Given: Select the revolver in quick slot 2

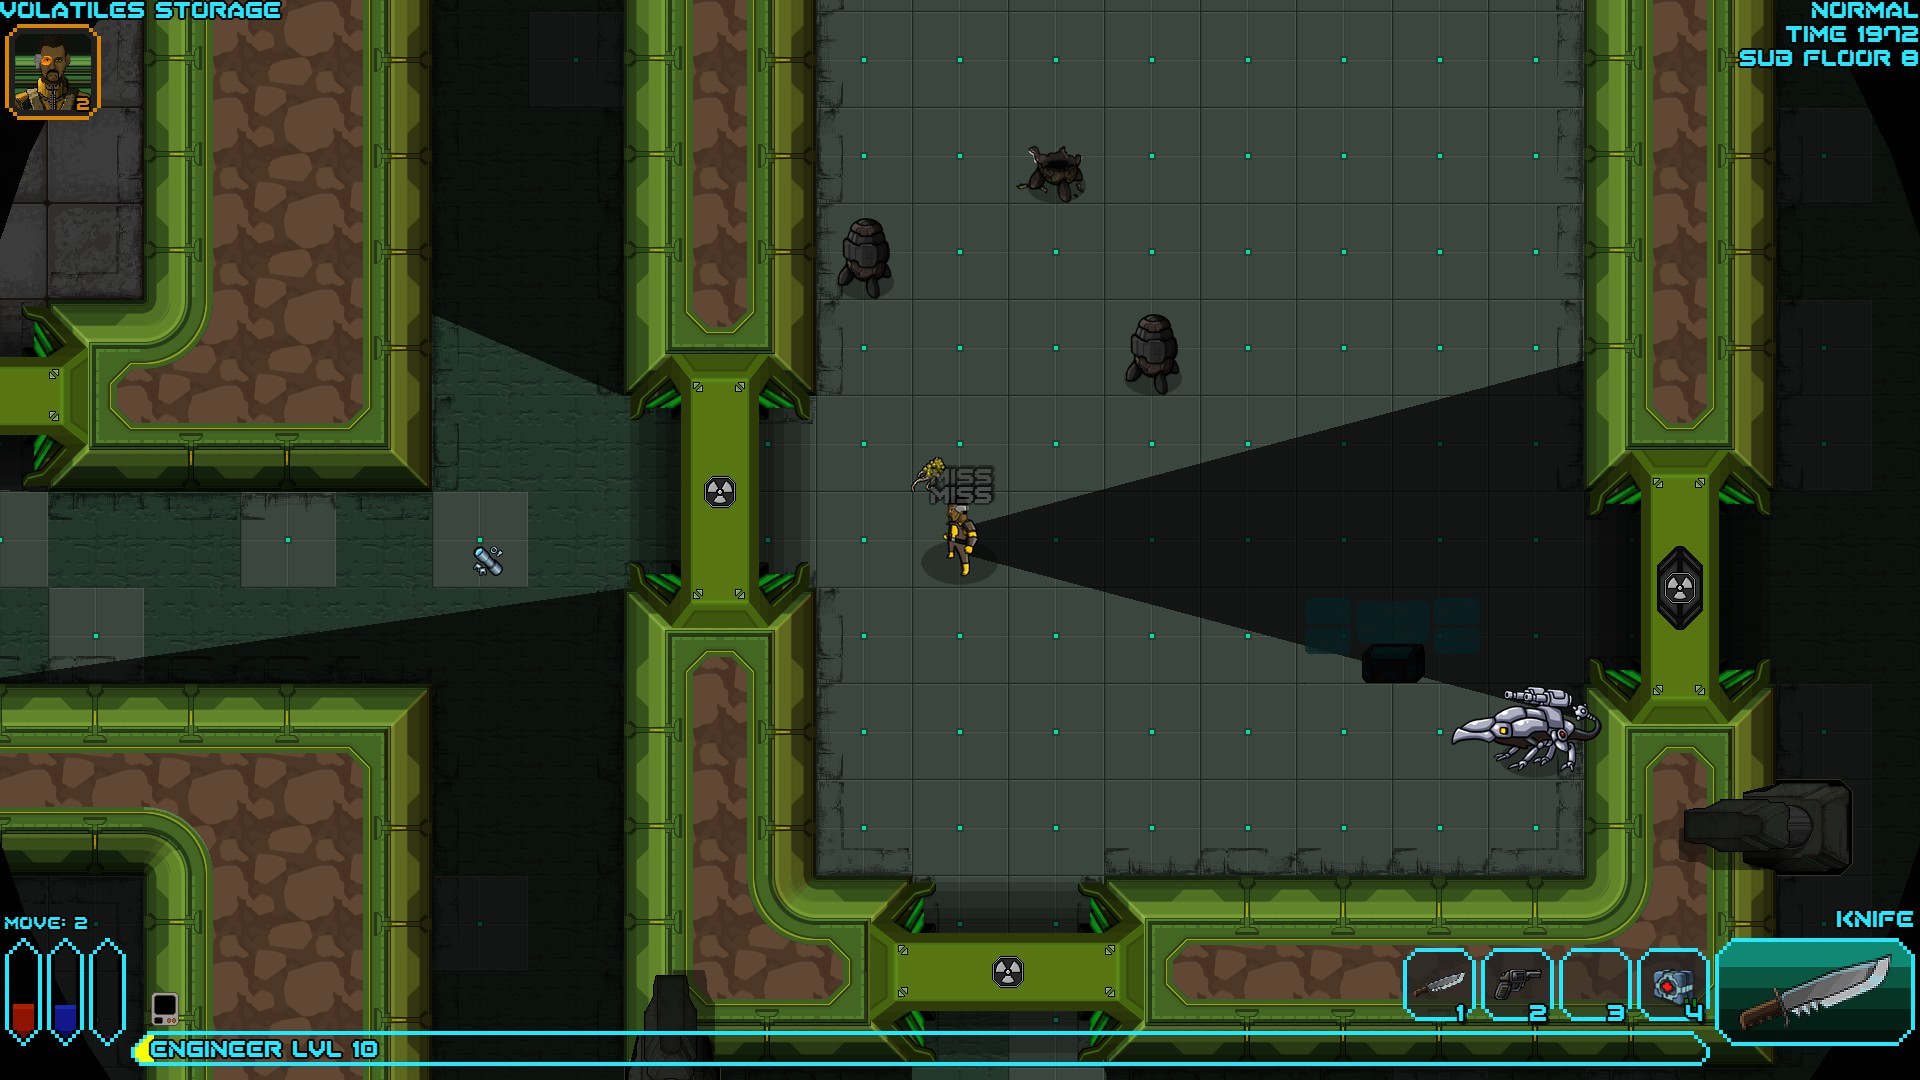Looking at the screenshot, I should (1516, 984).
